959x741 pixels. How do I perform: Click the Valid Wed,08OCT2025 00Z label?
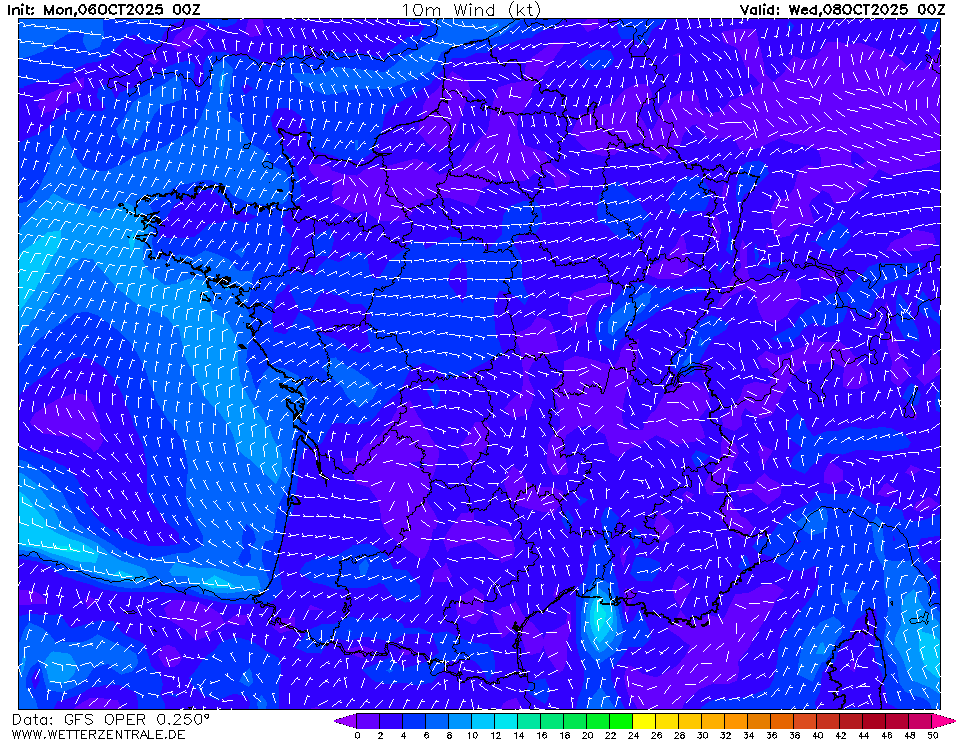pyautogui.click(x=842, y=9)
